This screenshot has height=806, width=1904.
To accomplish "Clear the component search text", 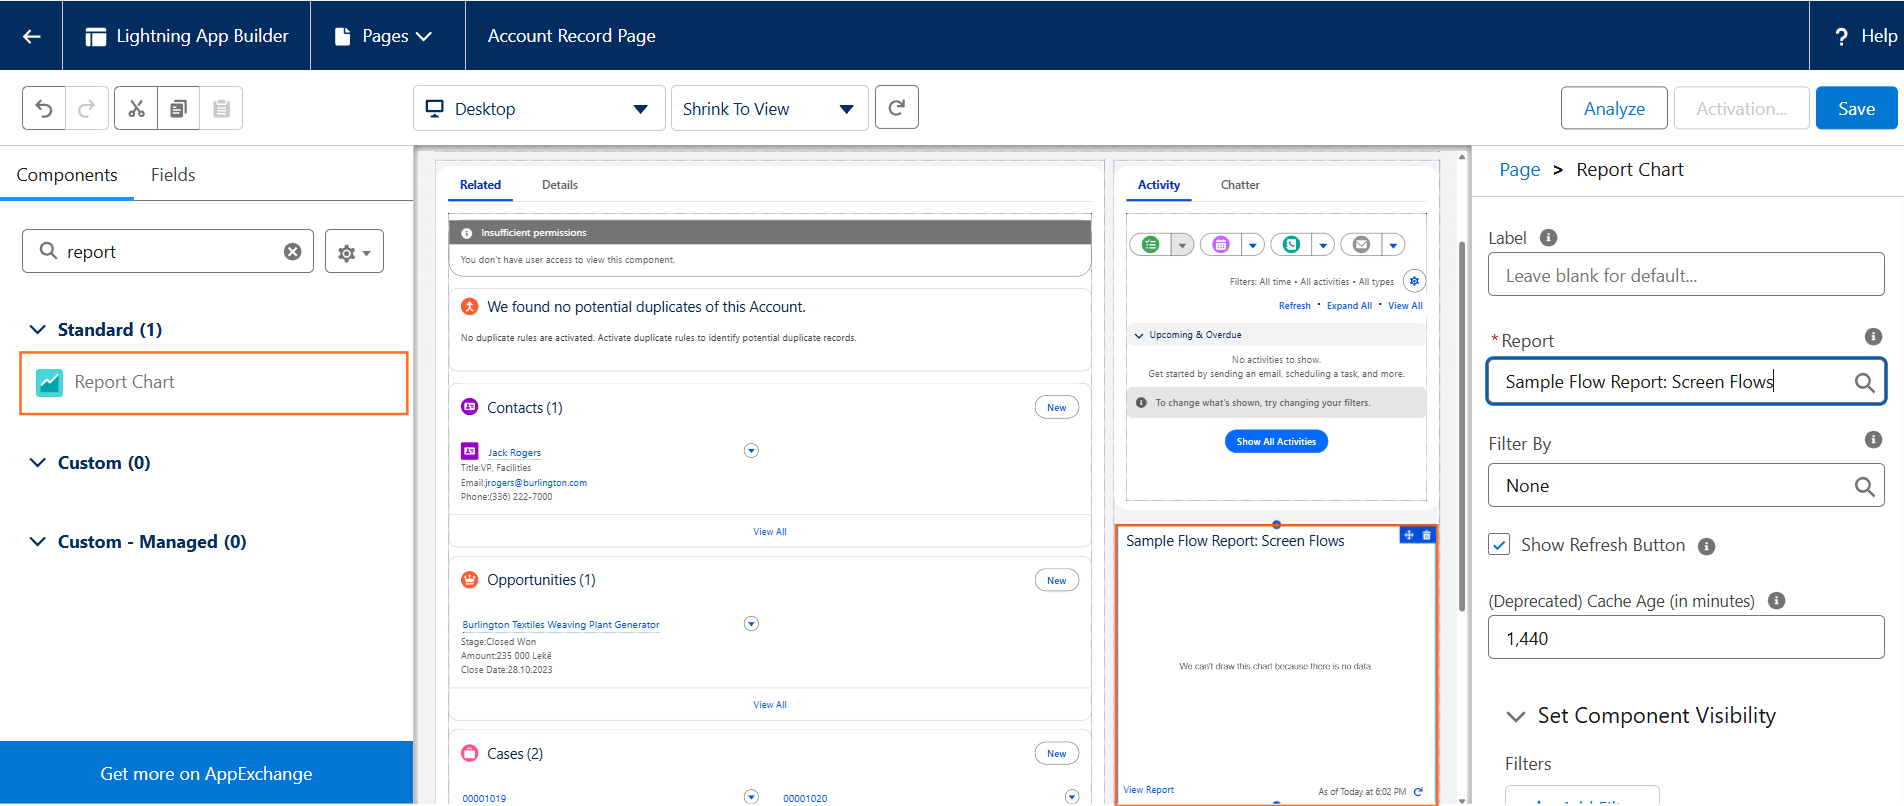I will 292,252.
